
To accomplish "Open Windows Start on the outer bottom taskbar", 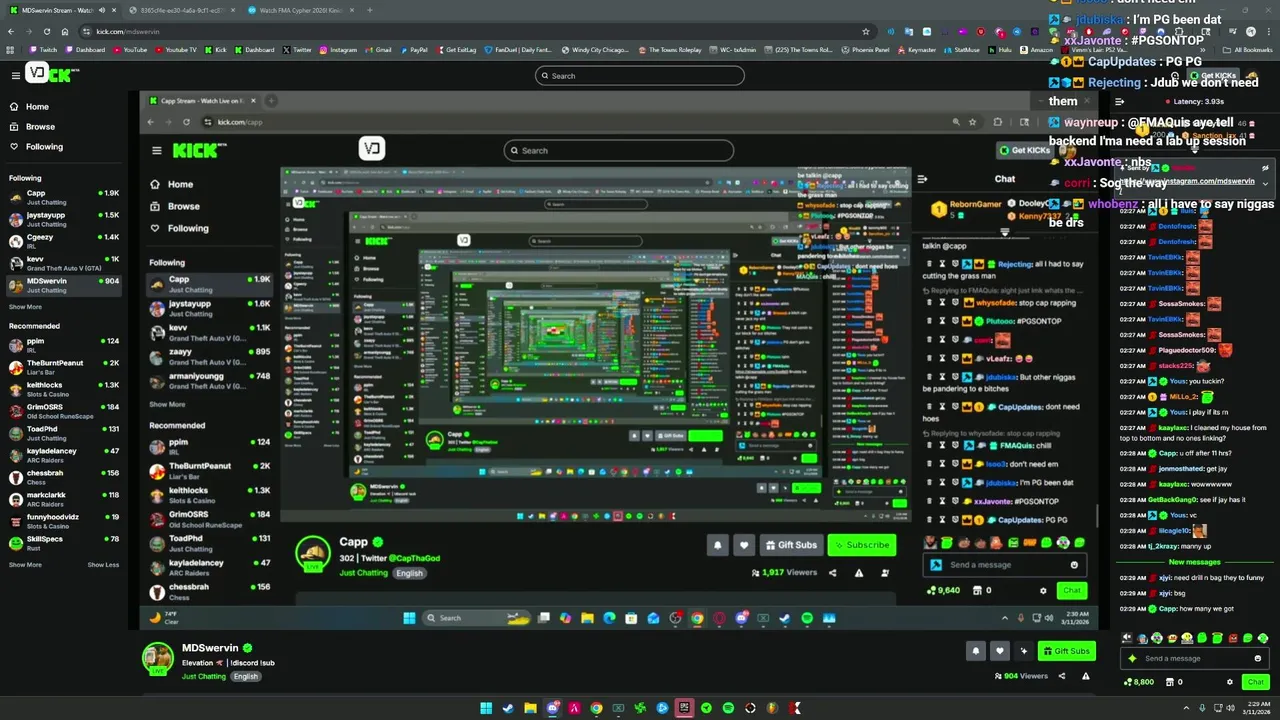I will (486, 708).
